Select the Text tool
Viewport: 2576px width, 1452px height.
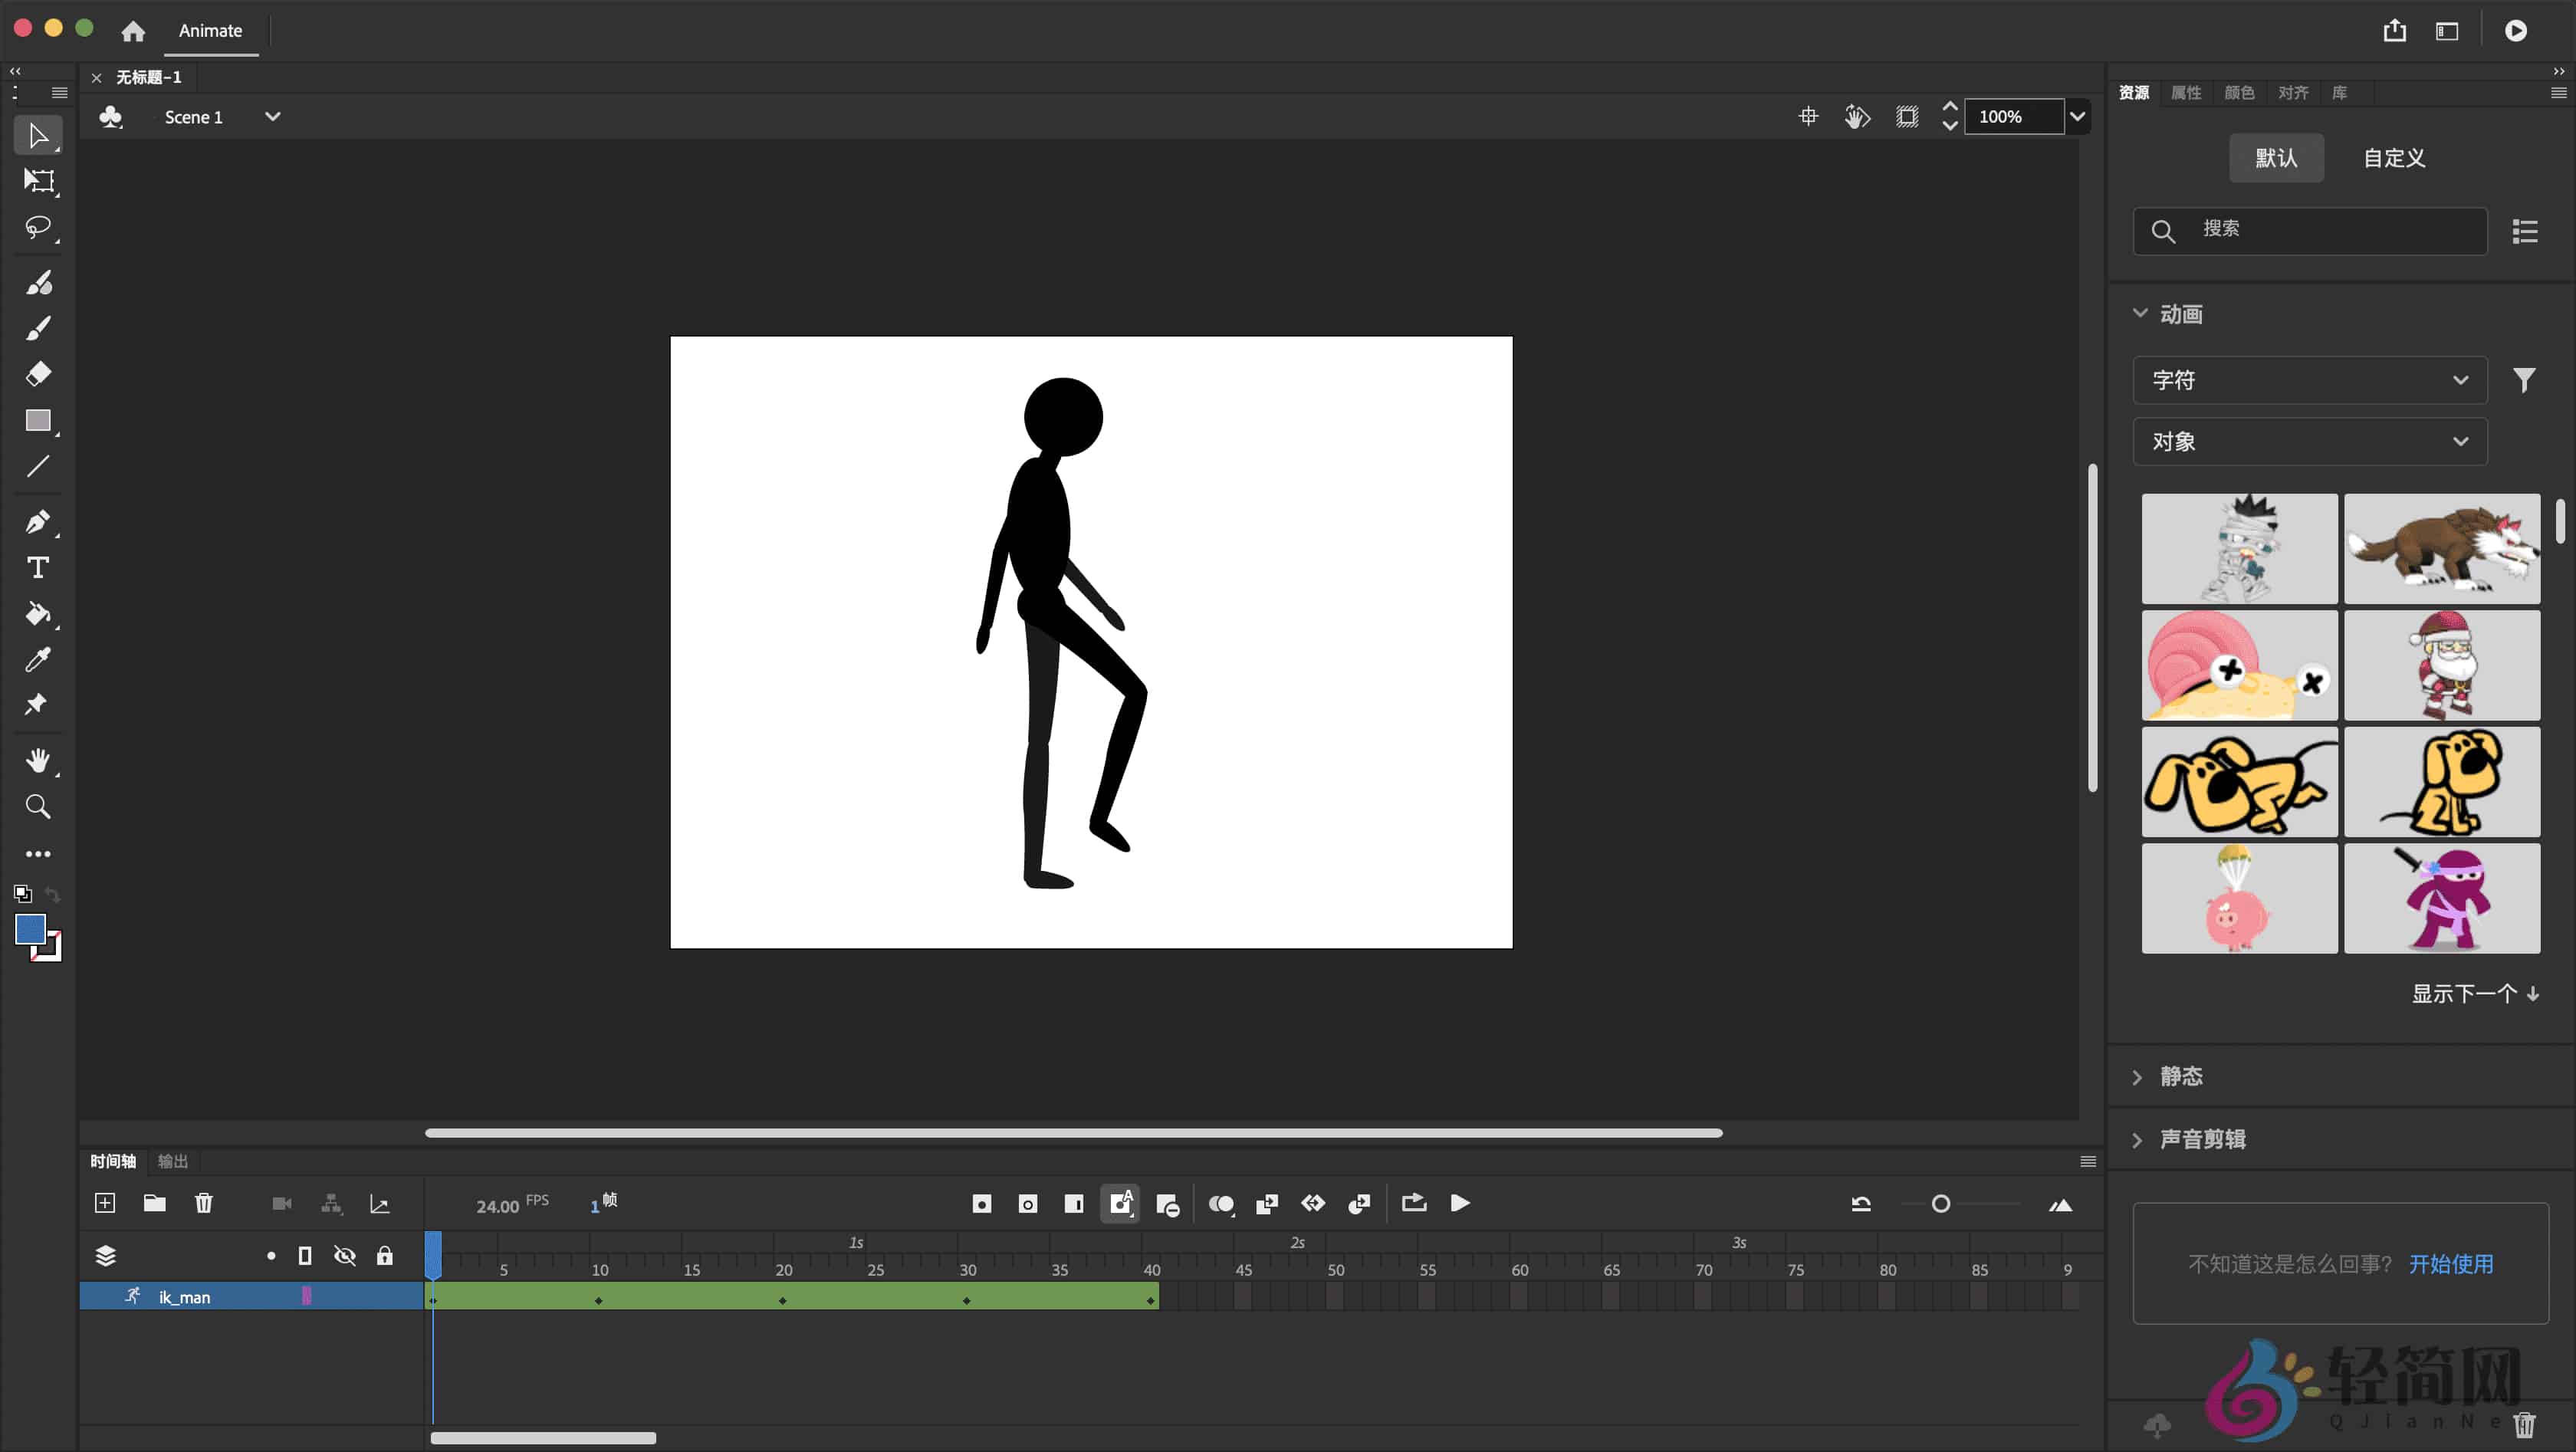38,567
